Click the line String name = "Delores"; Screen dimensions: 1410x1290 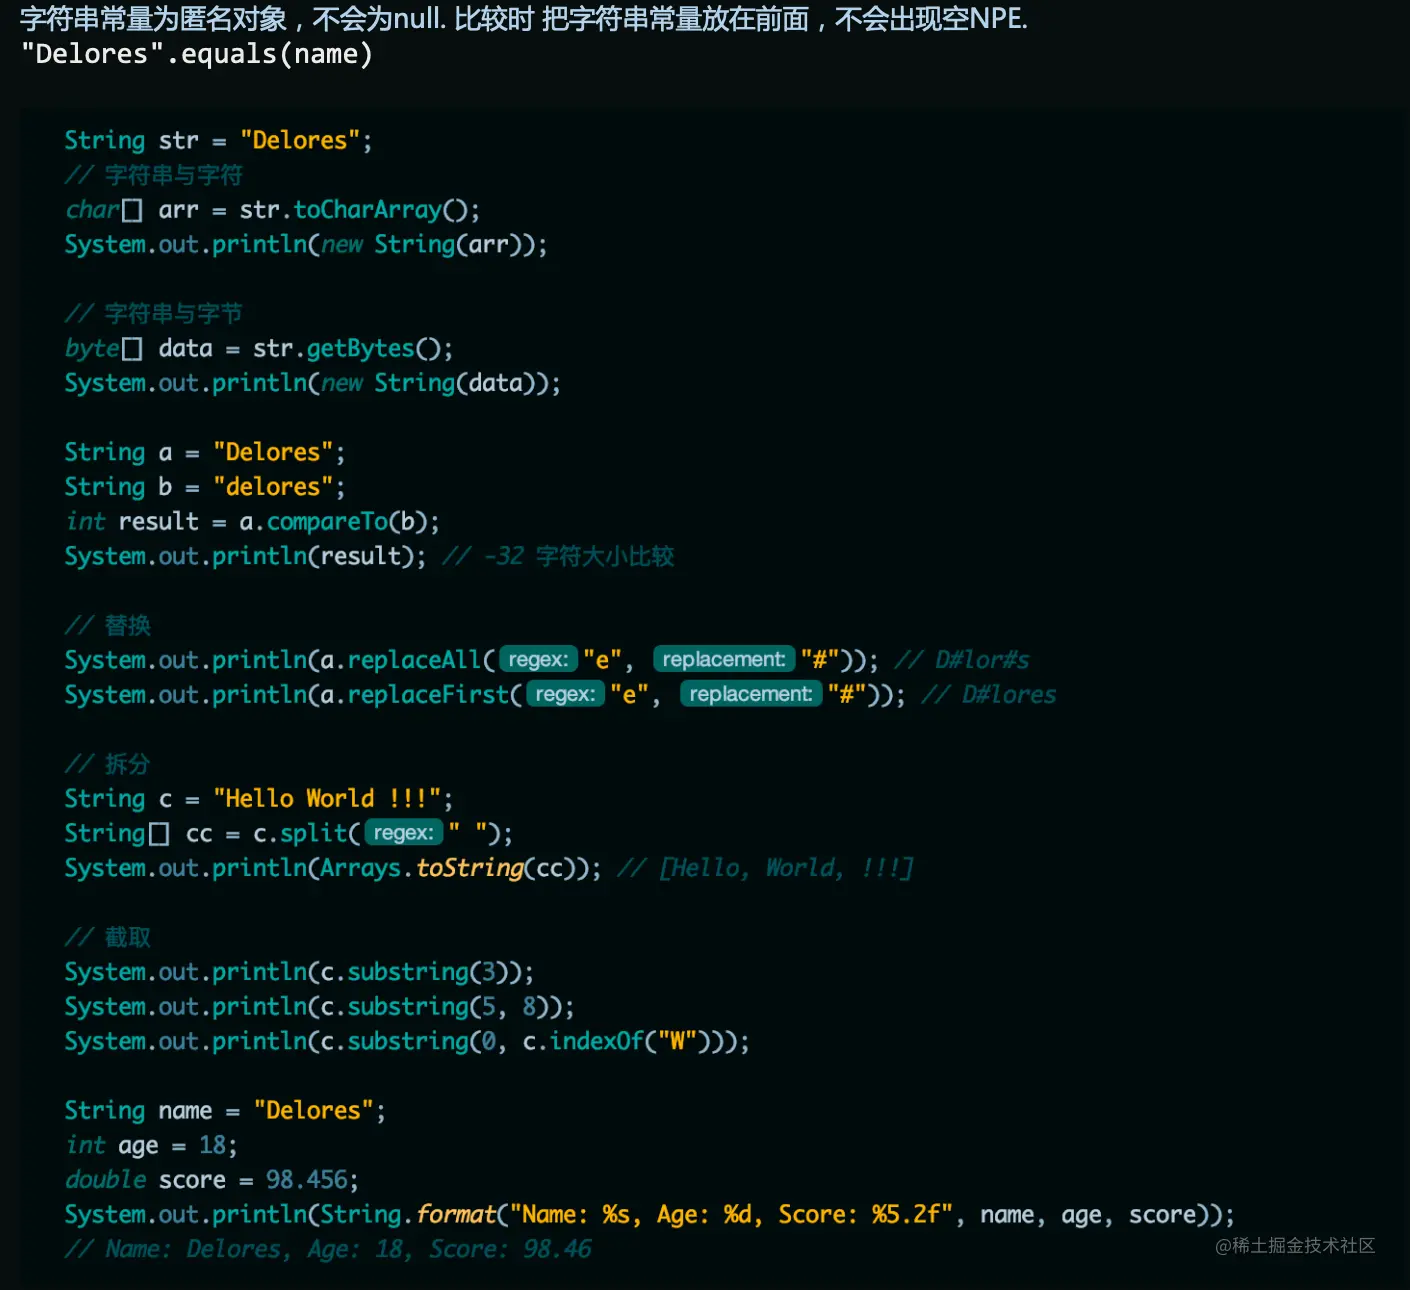click(x=225, y=1110)
